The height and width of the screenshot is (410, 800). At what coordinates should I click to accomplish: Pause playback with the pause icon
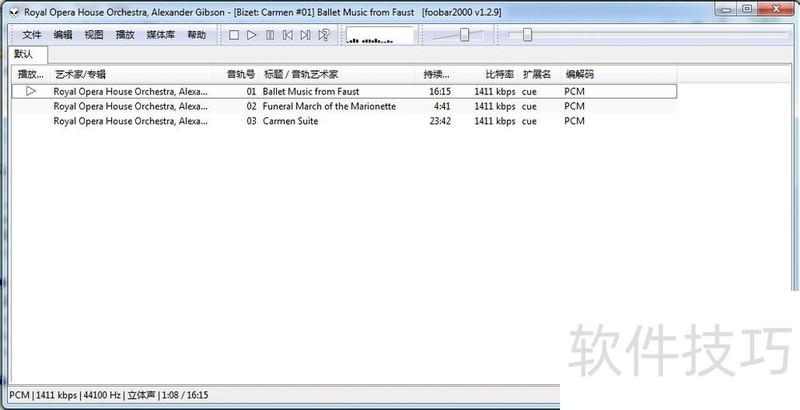tap(270, 35)
